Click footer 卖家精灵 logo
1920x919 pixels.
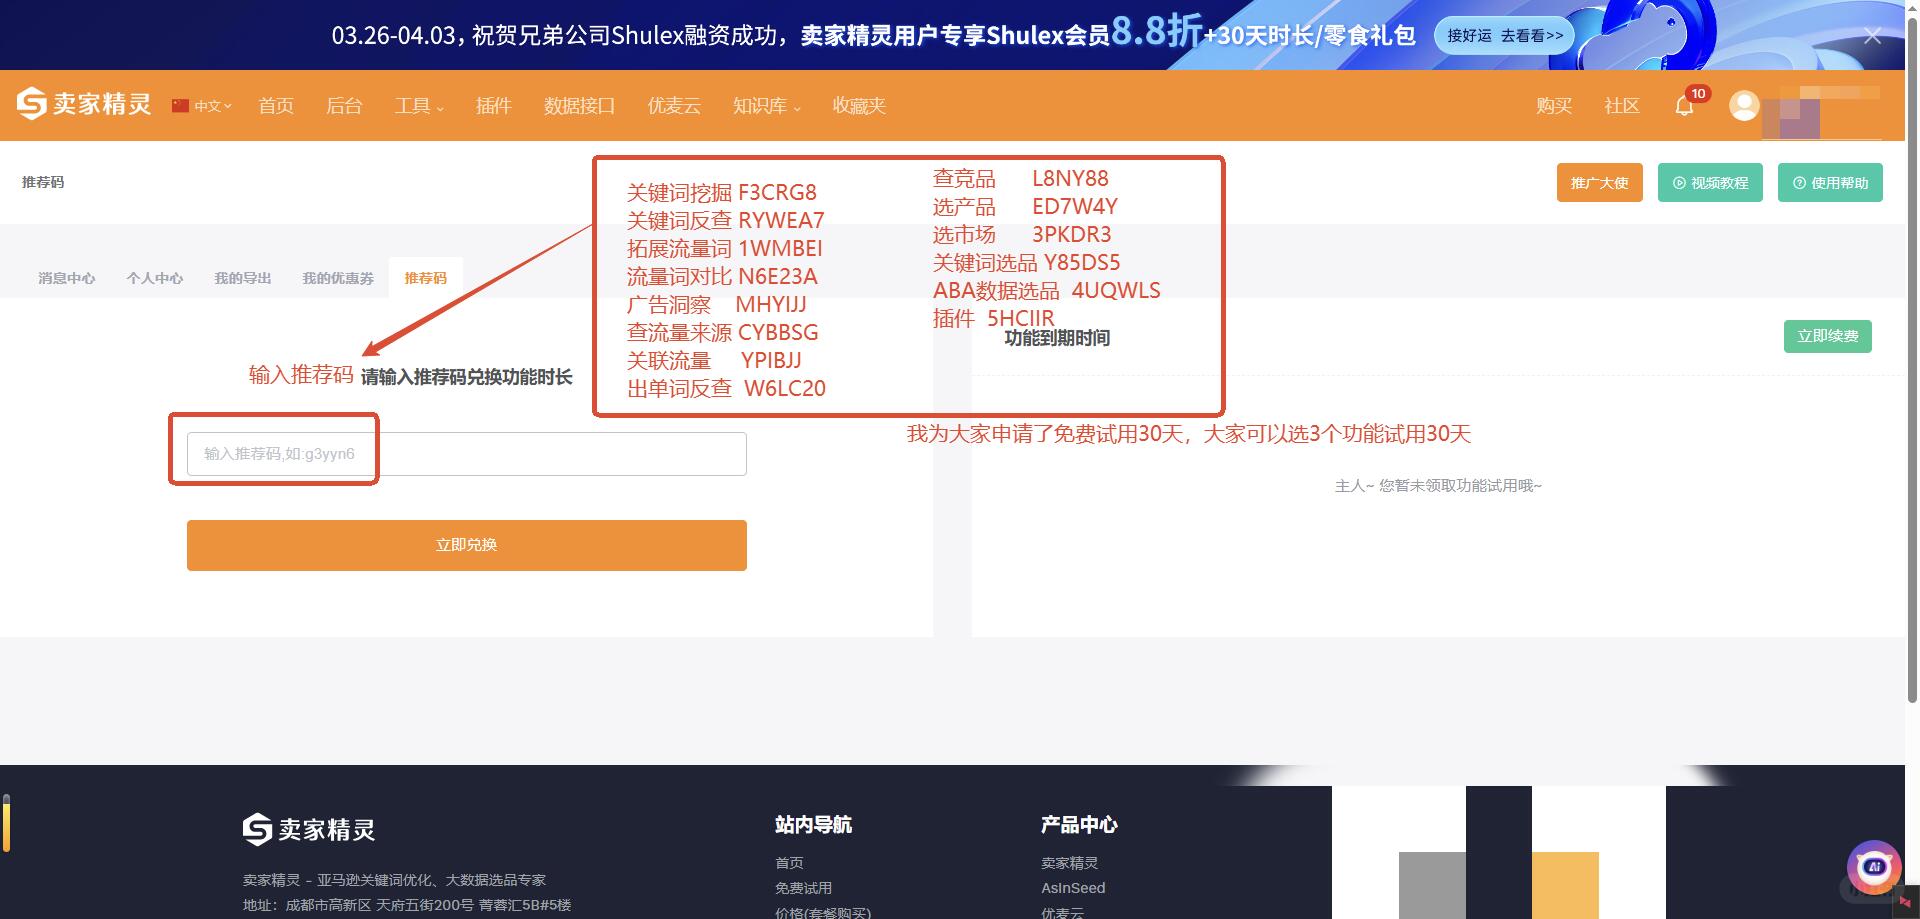click(309, 829)
